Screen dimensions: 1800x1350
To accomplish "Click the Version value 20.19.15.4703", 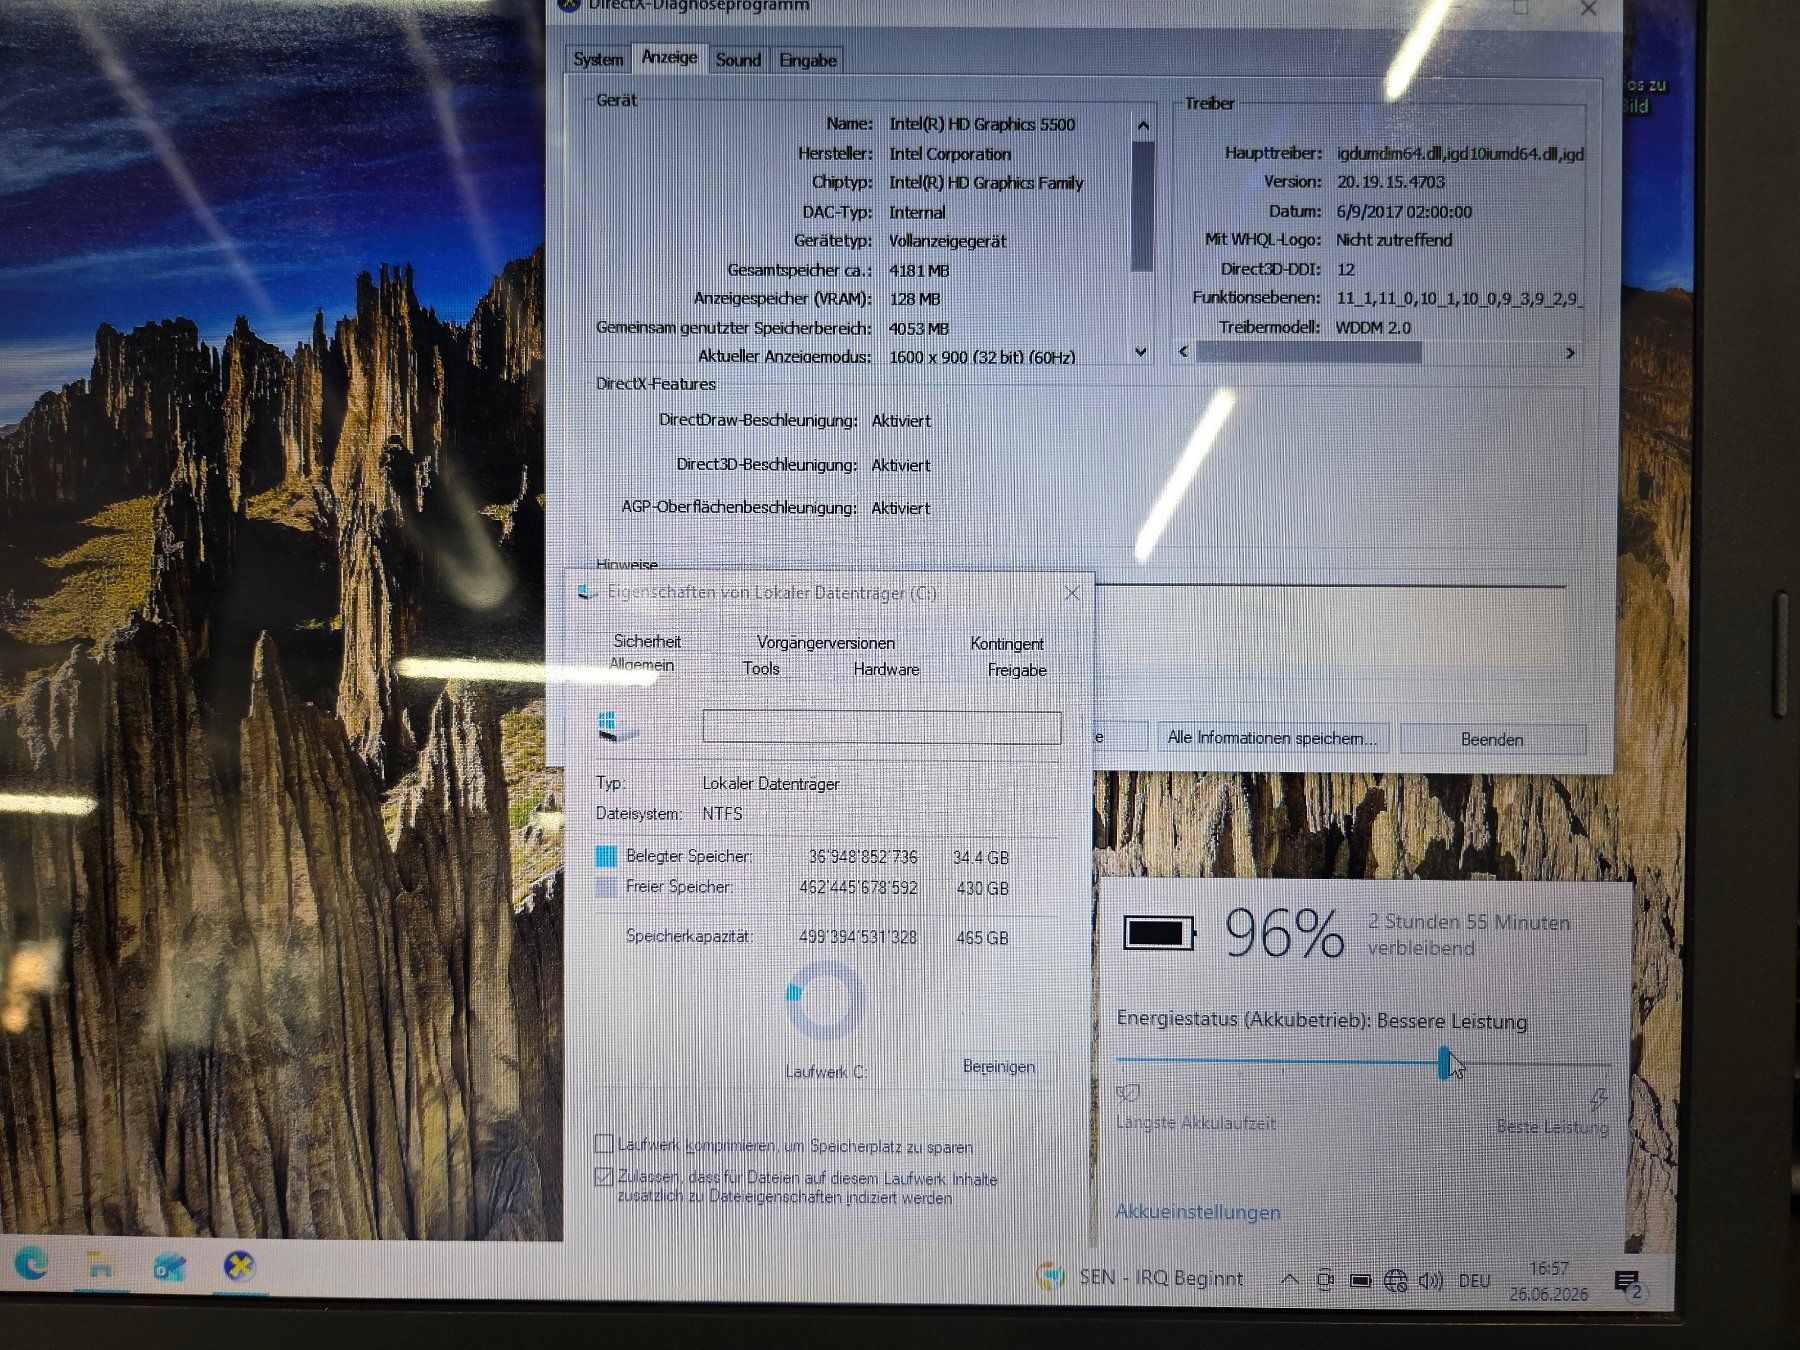I will [1390, 182].
